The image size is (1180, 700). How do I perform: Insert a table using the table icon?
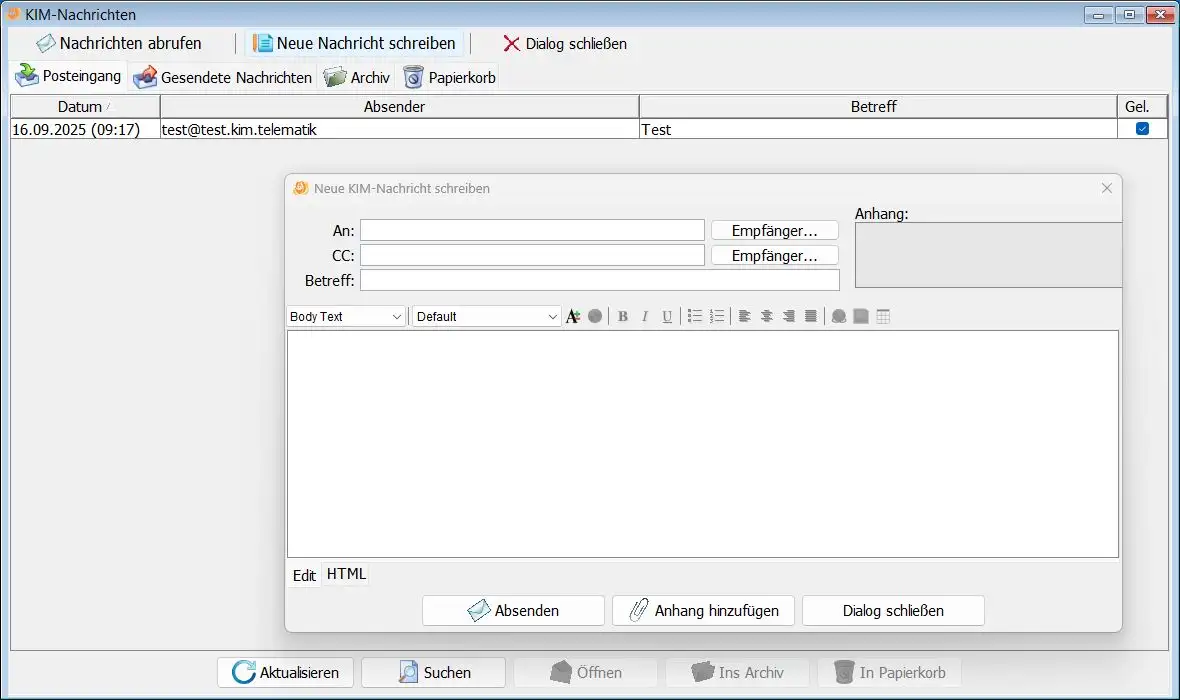883,317
